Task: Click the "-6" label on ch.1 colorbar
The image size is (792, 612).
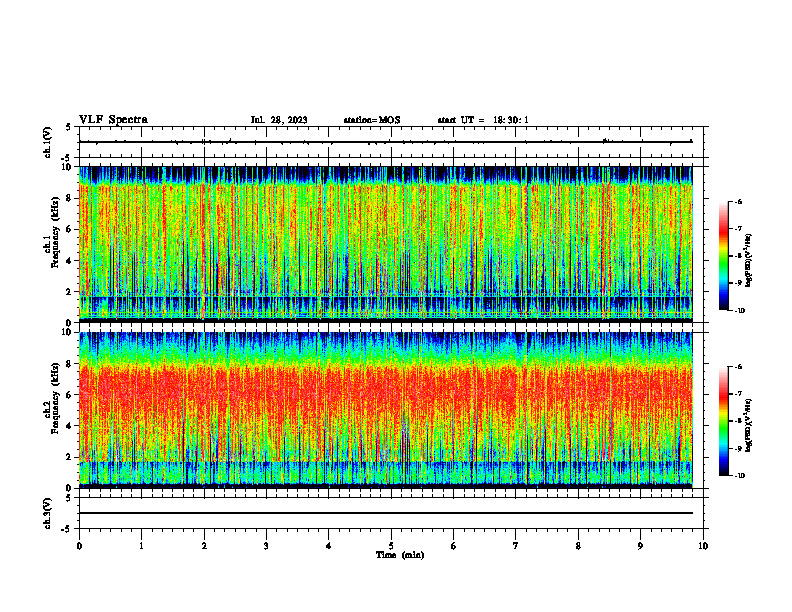Action: (738, 201)
